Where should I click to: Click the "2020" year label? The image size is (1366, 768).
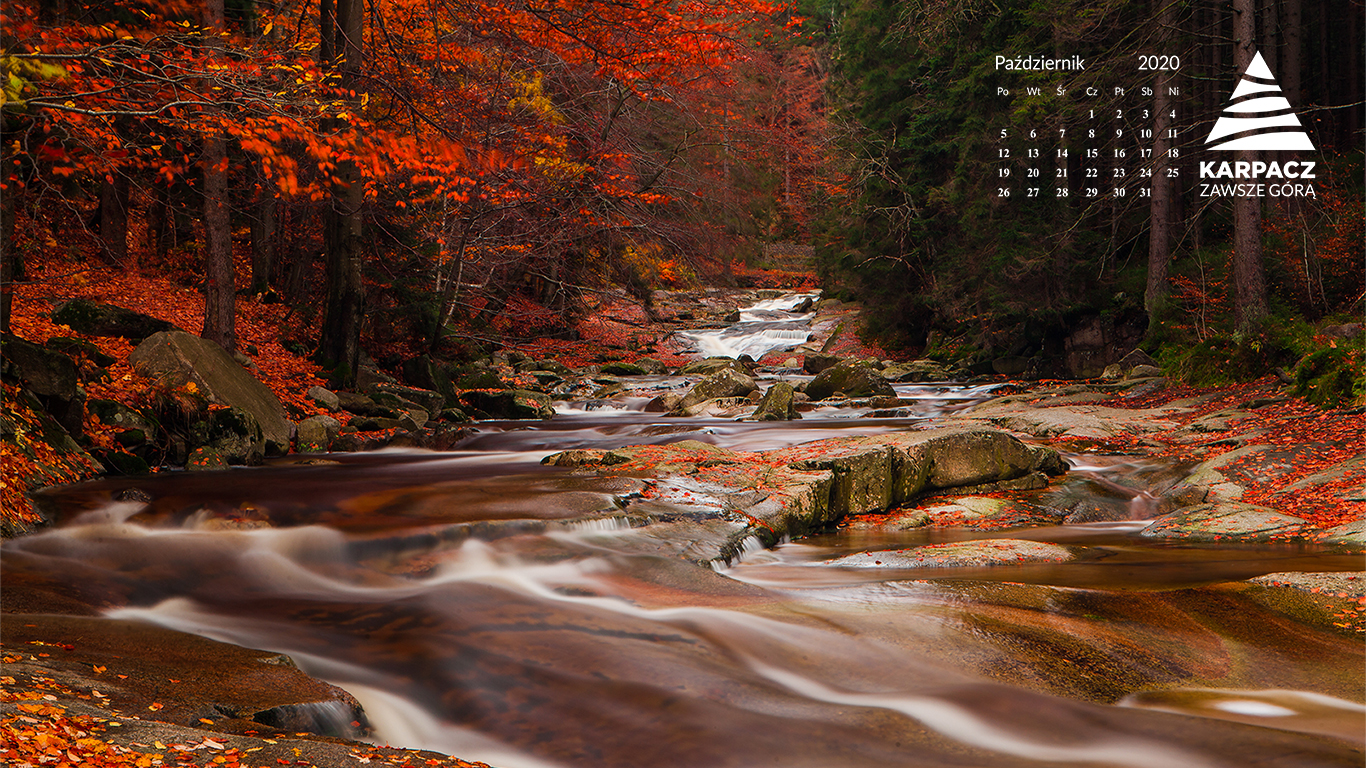coord(1158,63)
